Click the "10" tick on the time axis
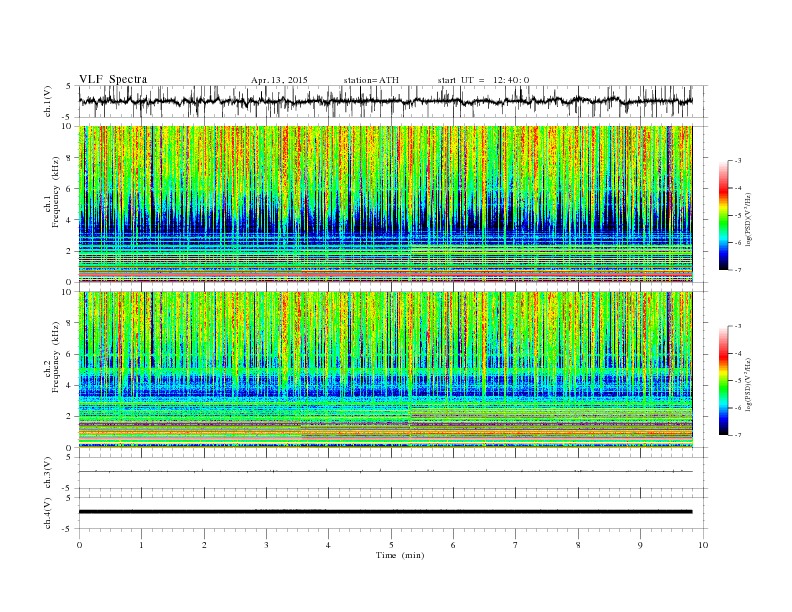This screenshot has width=792, height=612. pos(703,545)
